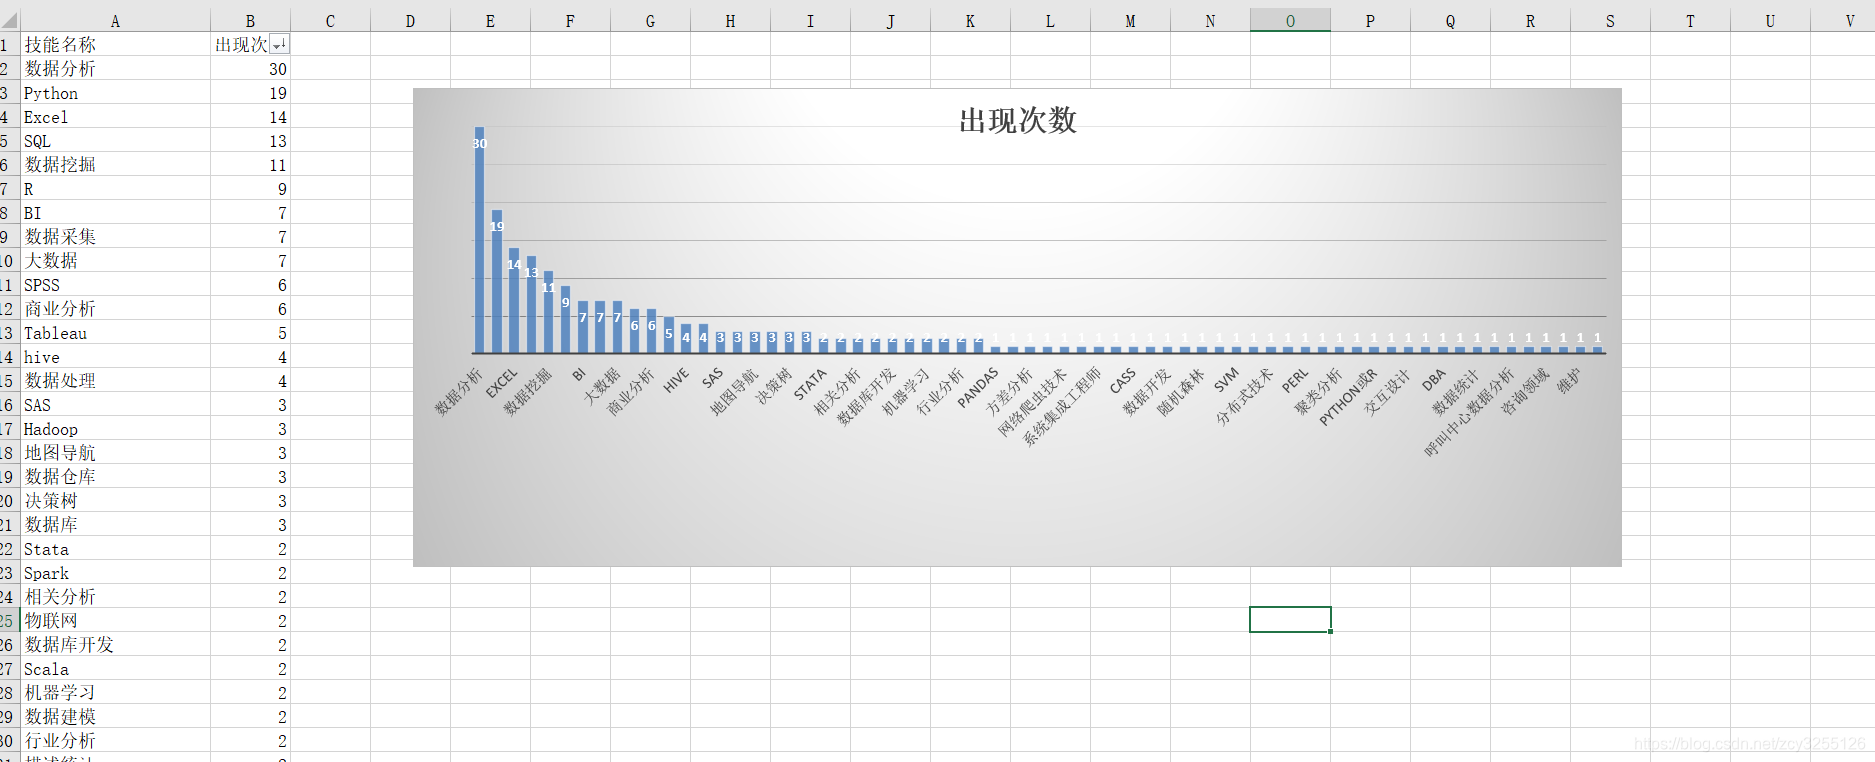Select column A header
This screenshot has width=1875, height=762.
115,21
